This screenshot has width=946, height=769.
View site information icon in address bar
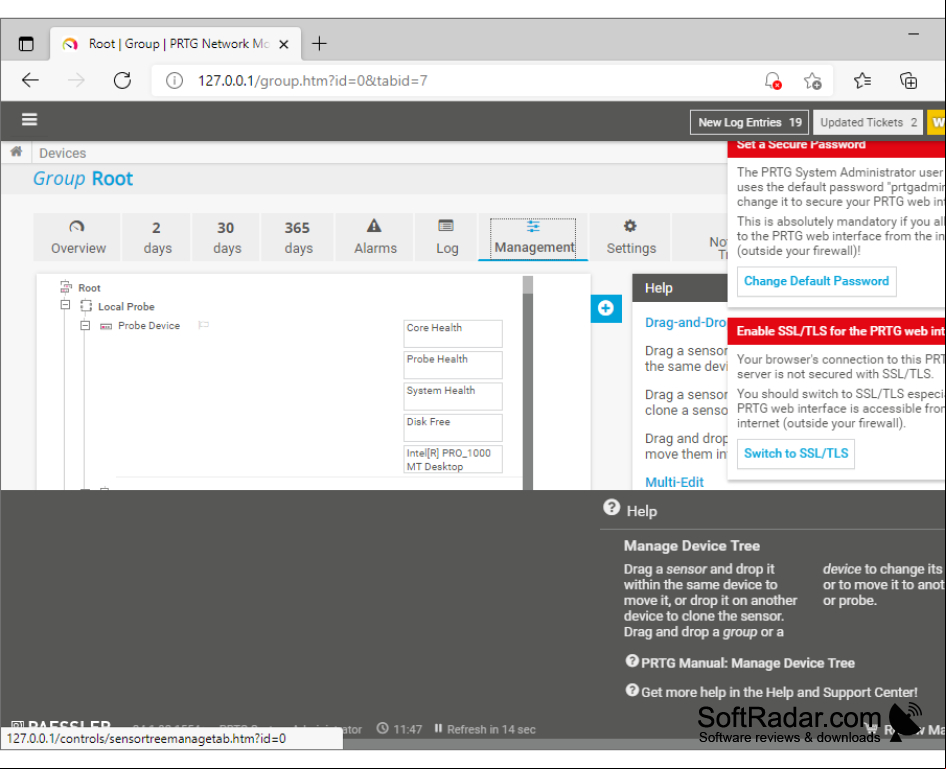(x=174, y=80)
